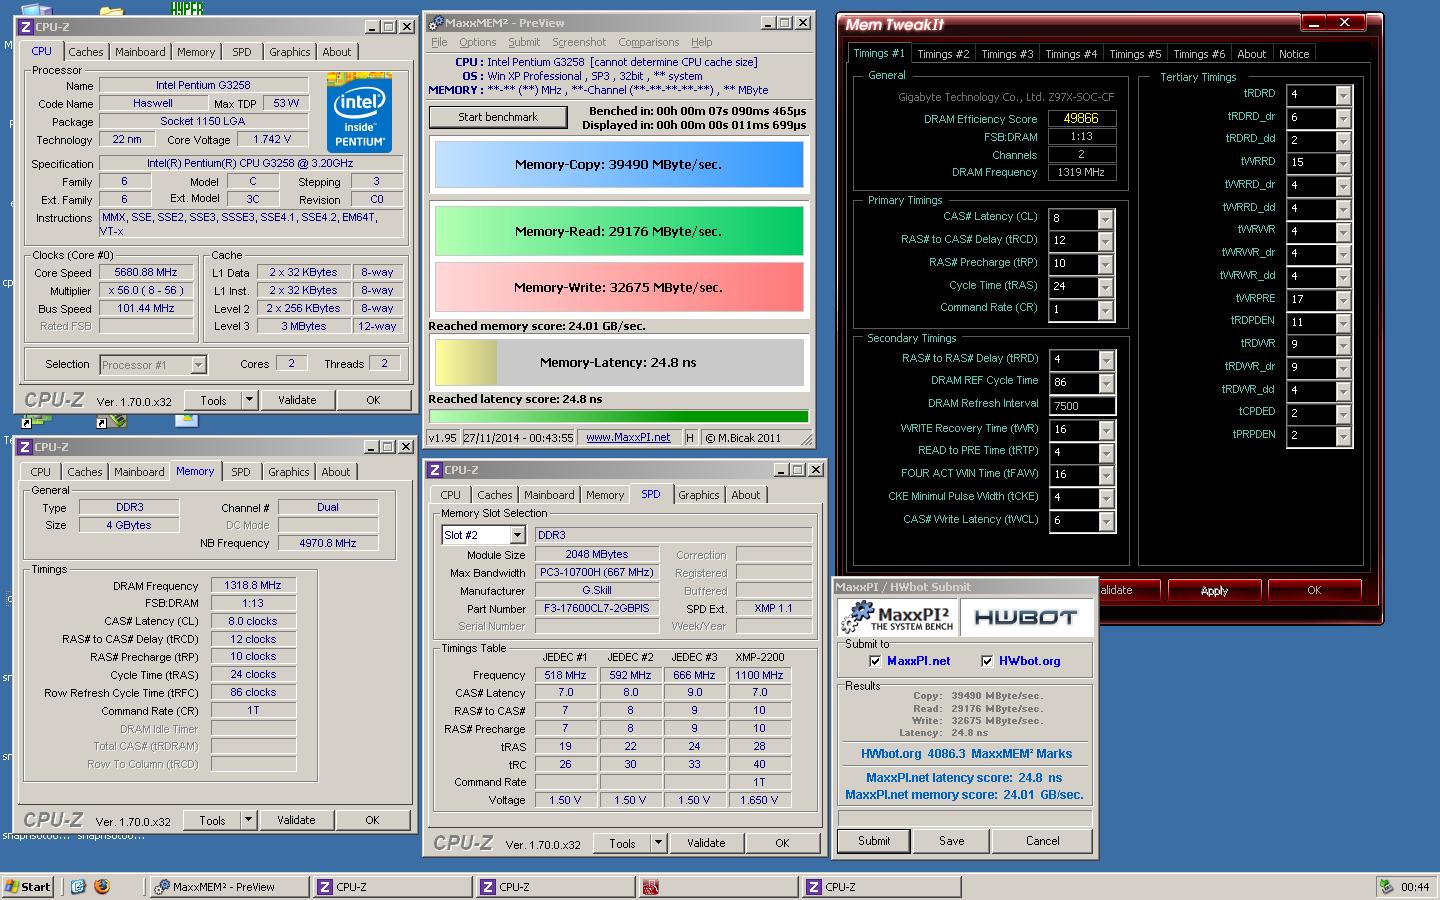
Task: Click Cancel in the HWbot Submit dialog
Action: tap(1042, 841)
